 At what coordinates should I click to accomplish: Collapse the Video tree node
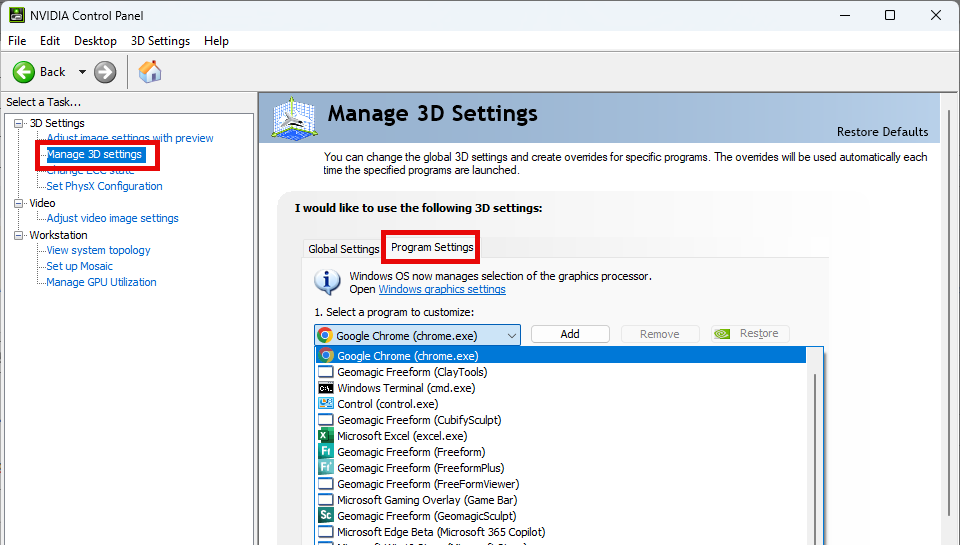click(19, 203)
